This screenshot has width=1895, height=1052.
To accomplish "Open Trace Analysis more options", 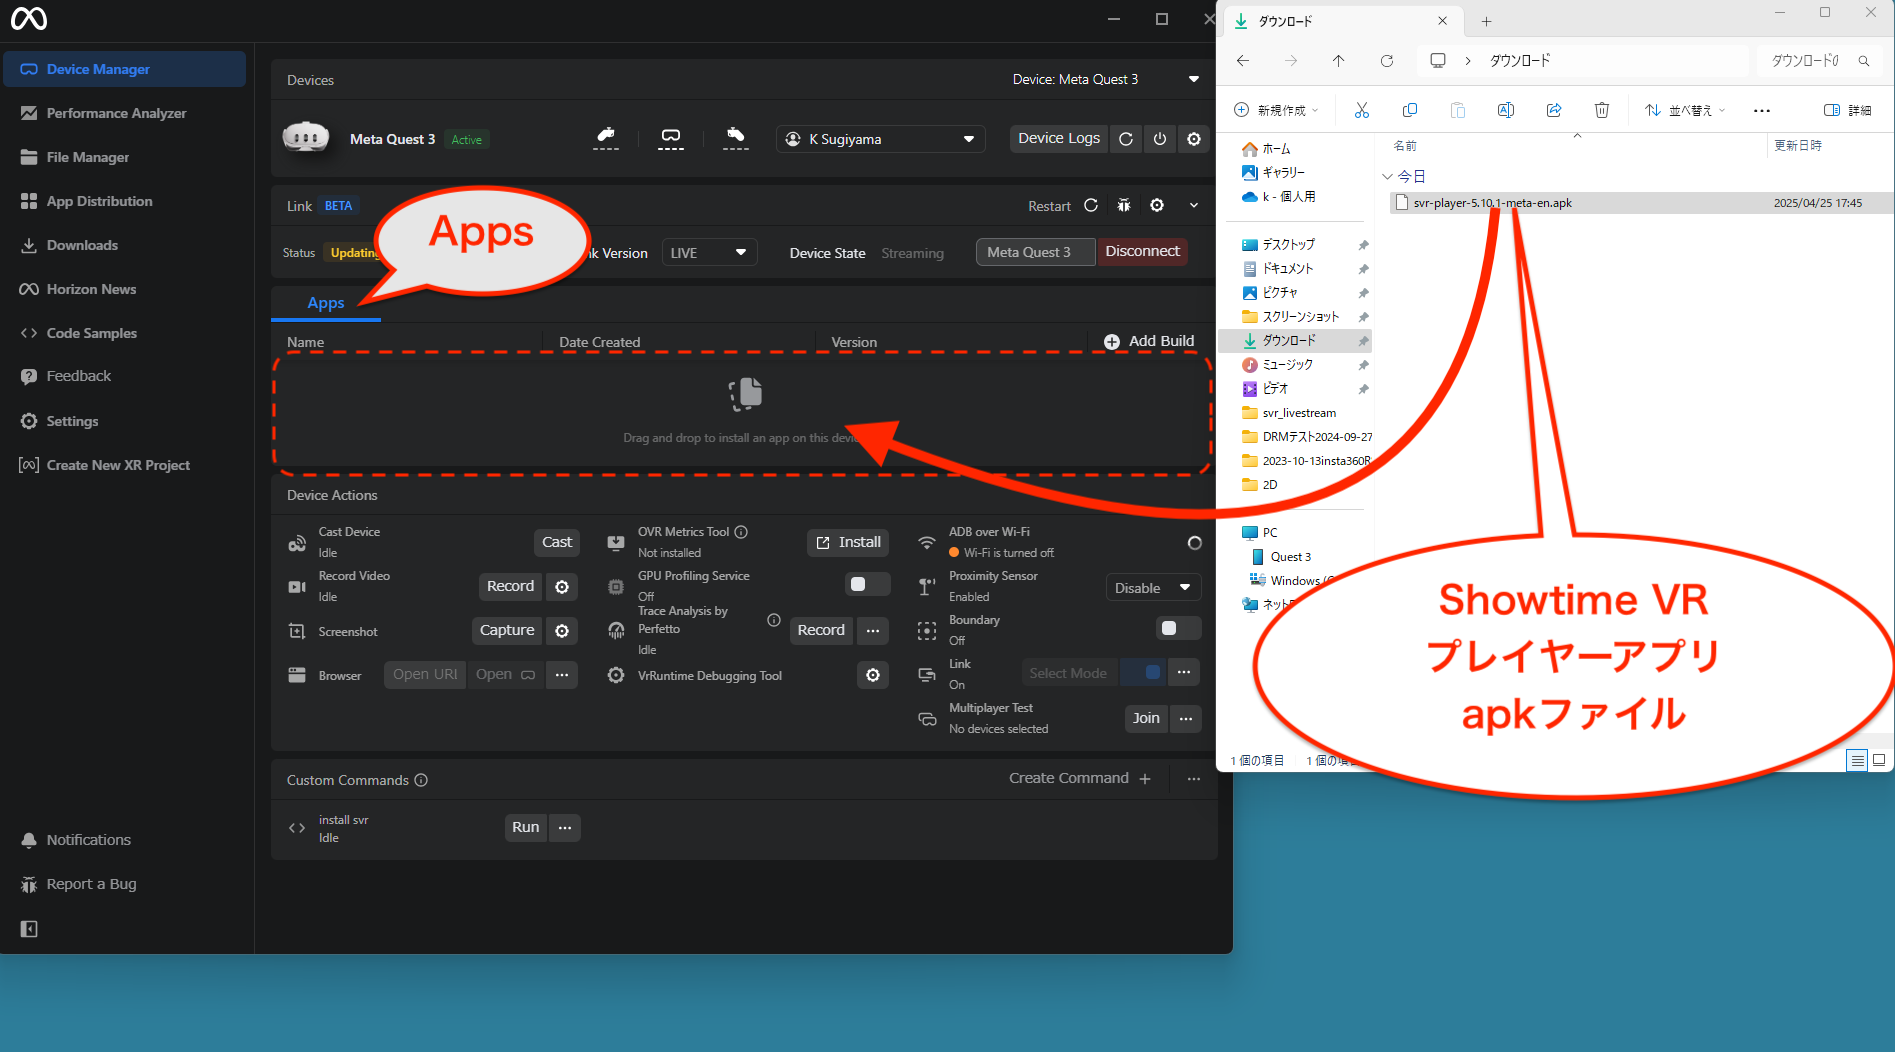I will point(873,631).
